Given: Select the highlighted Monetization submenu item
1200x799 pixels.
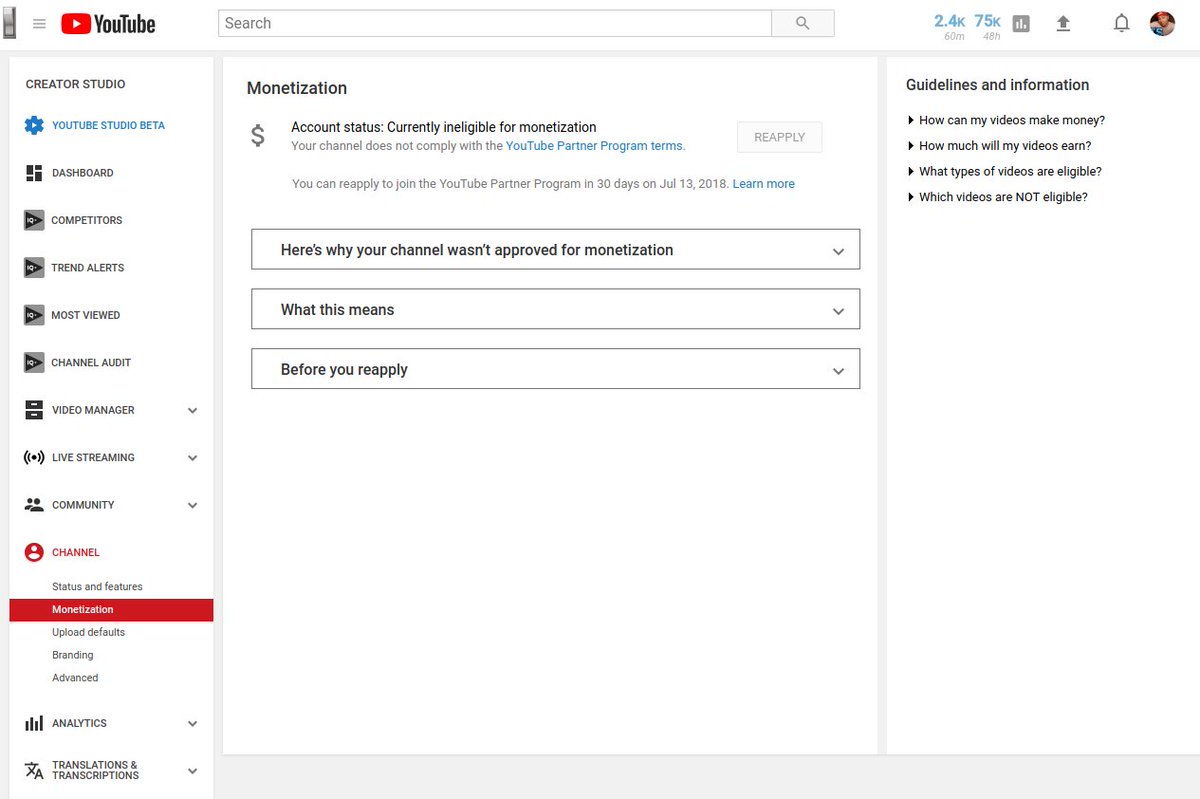Looking at the screenshot, I should [x=111, y=610].
